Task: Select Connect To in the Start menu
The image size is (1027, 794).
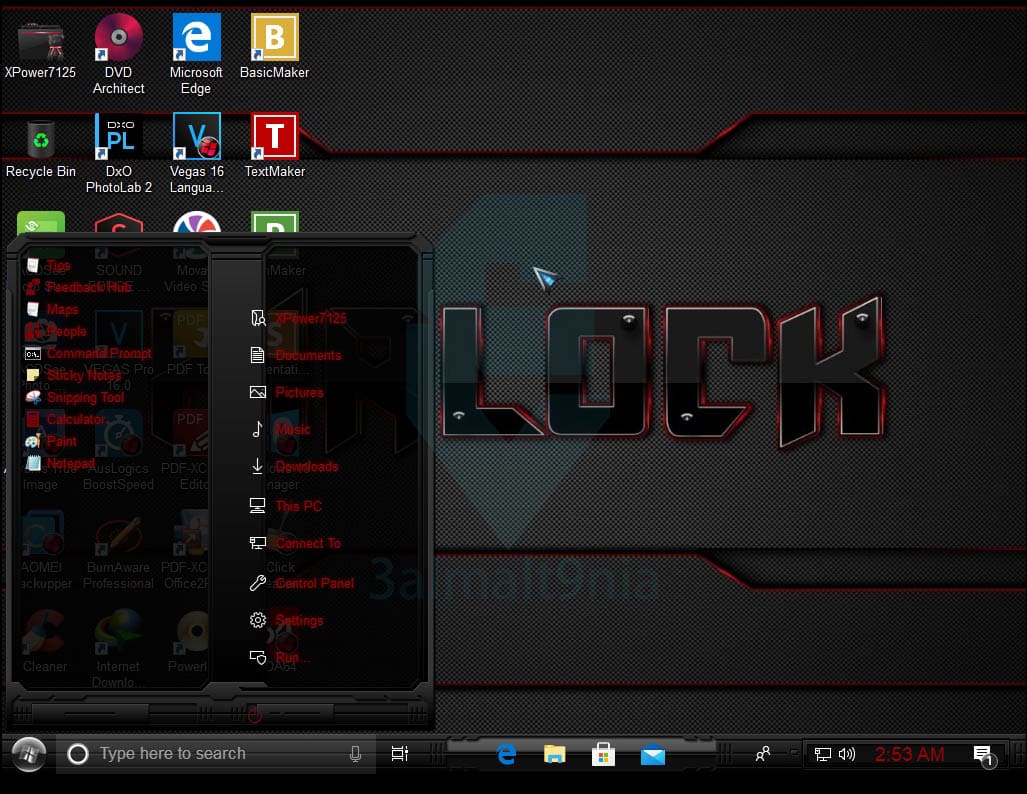Action: (295, 543)
